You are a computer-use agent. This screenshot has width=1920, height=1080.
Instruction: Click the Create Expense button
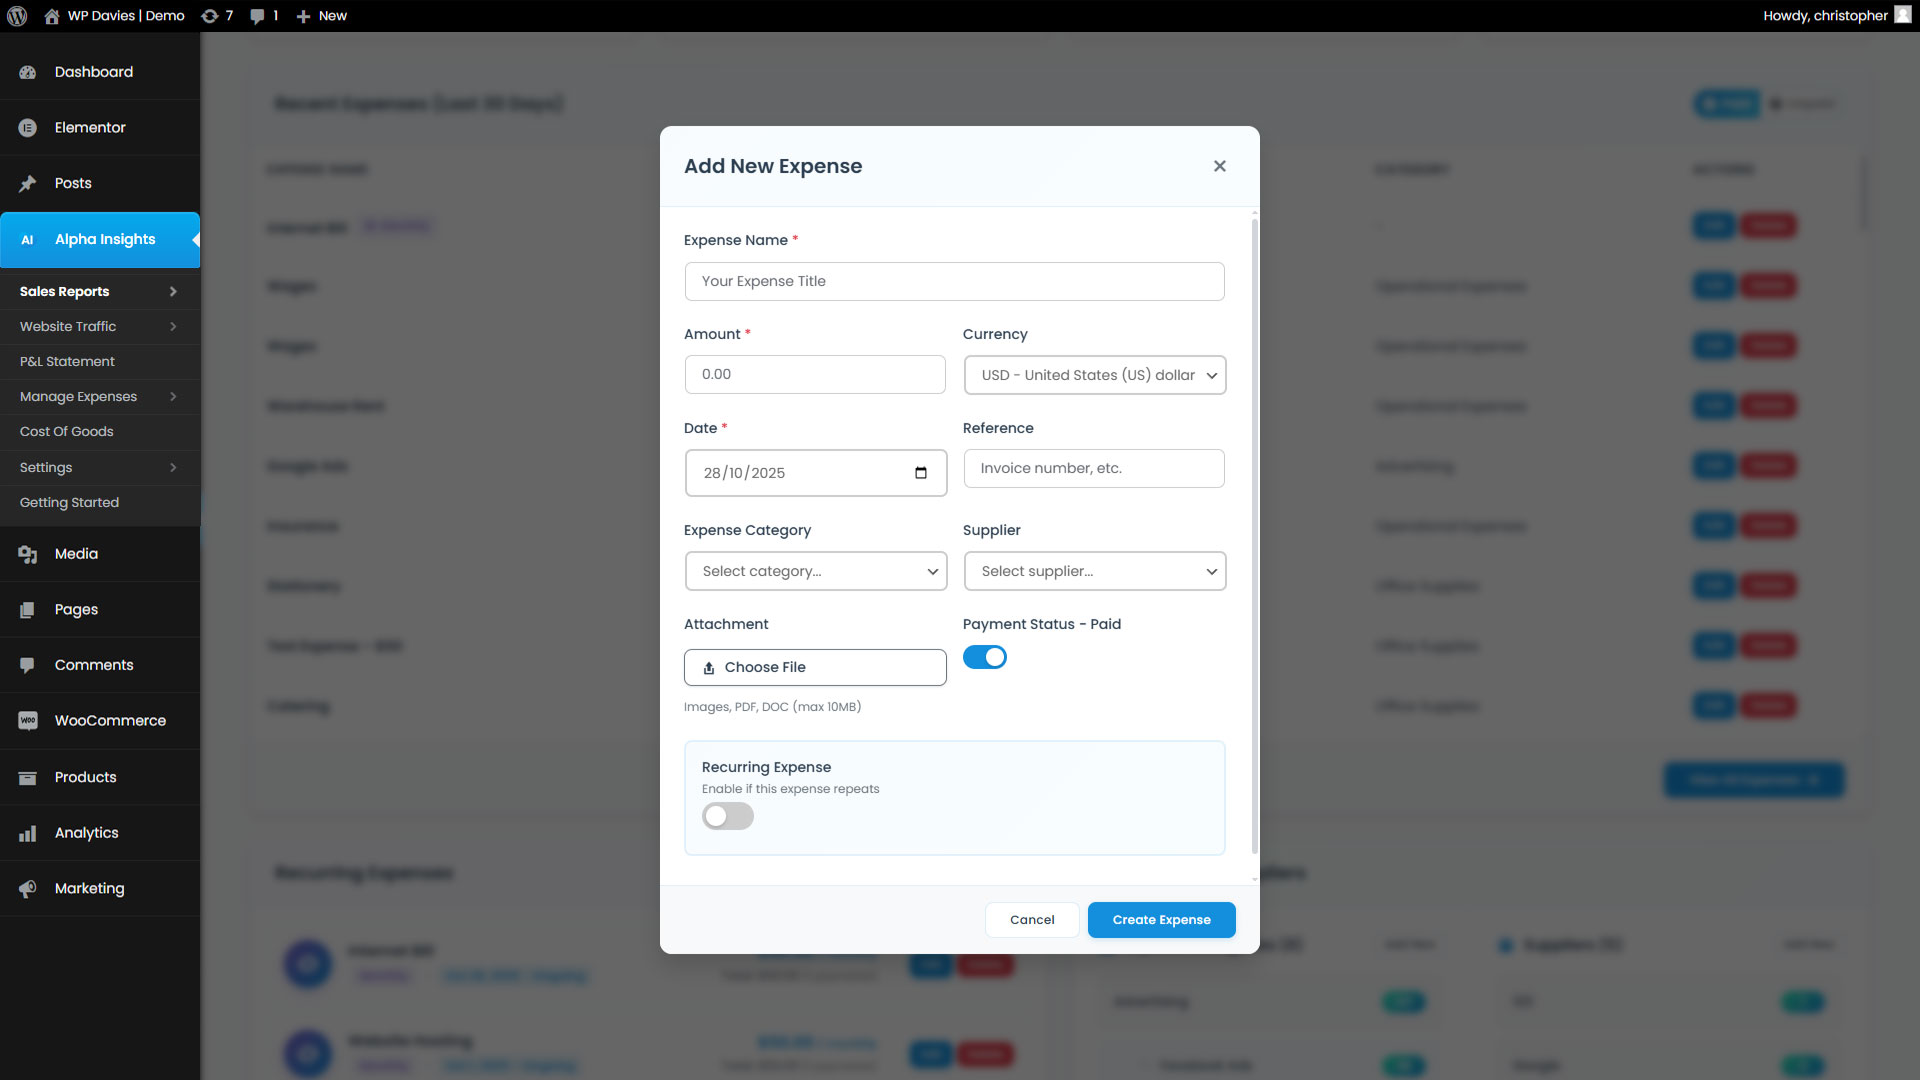click(x=1161, y=920)
